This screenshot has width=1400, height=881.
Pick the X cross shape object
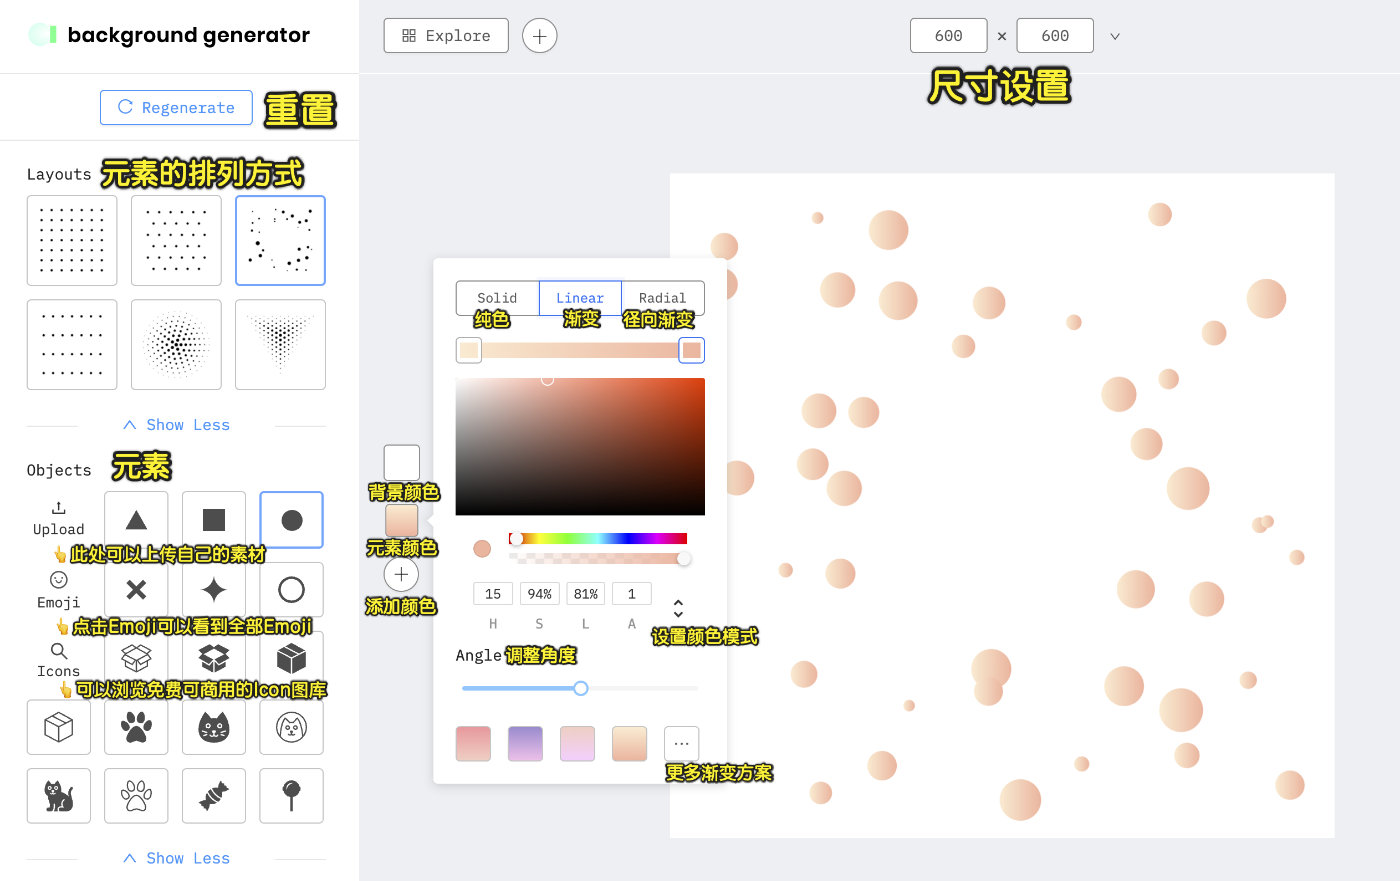point(137,590)
